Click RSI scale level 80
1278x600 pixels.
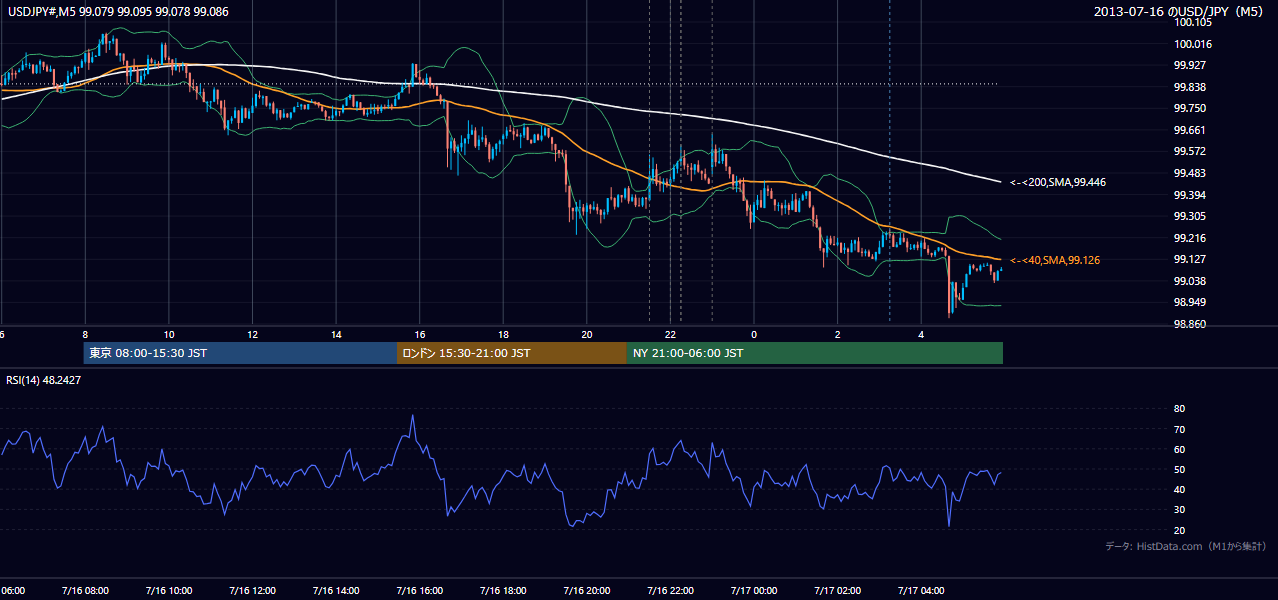[1180, 409]
